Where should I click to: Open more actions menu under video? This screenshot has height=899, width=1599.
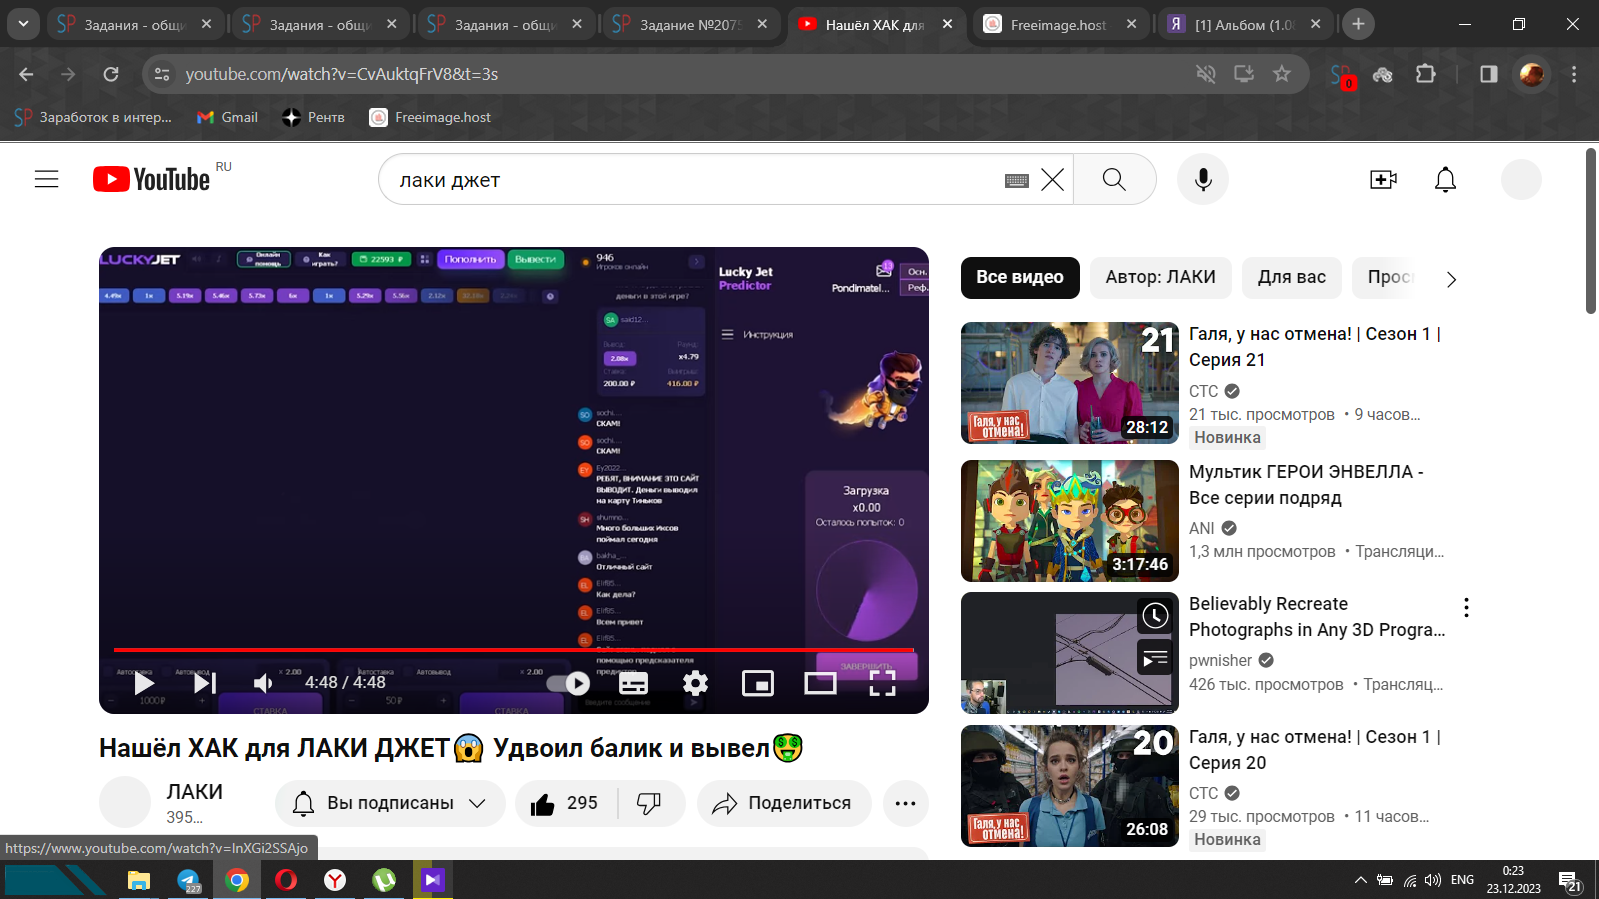906,803
